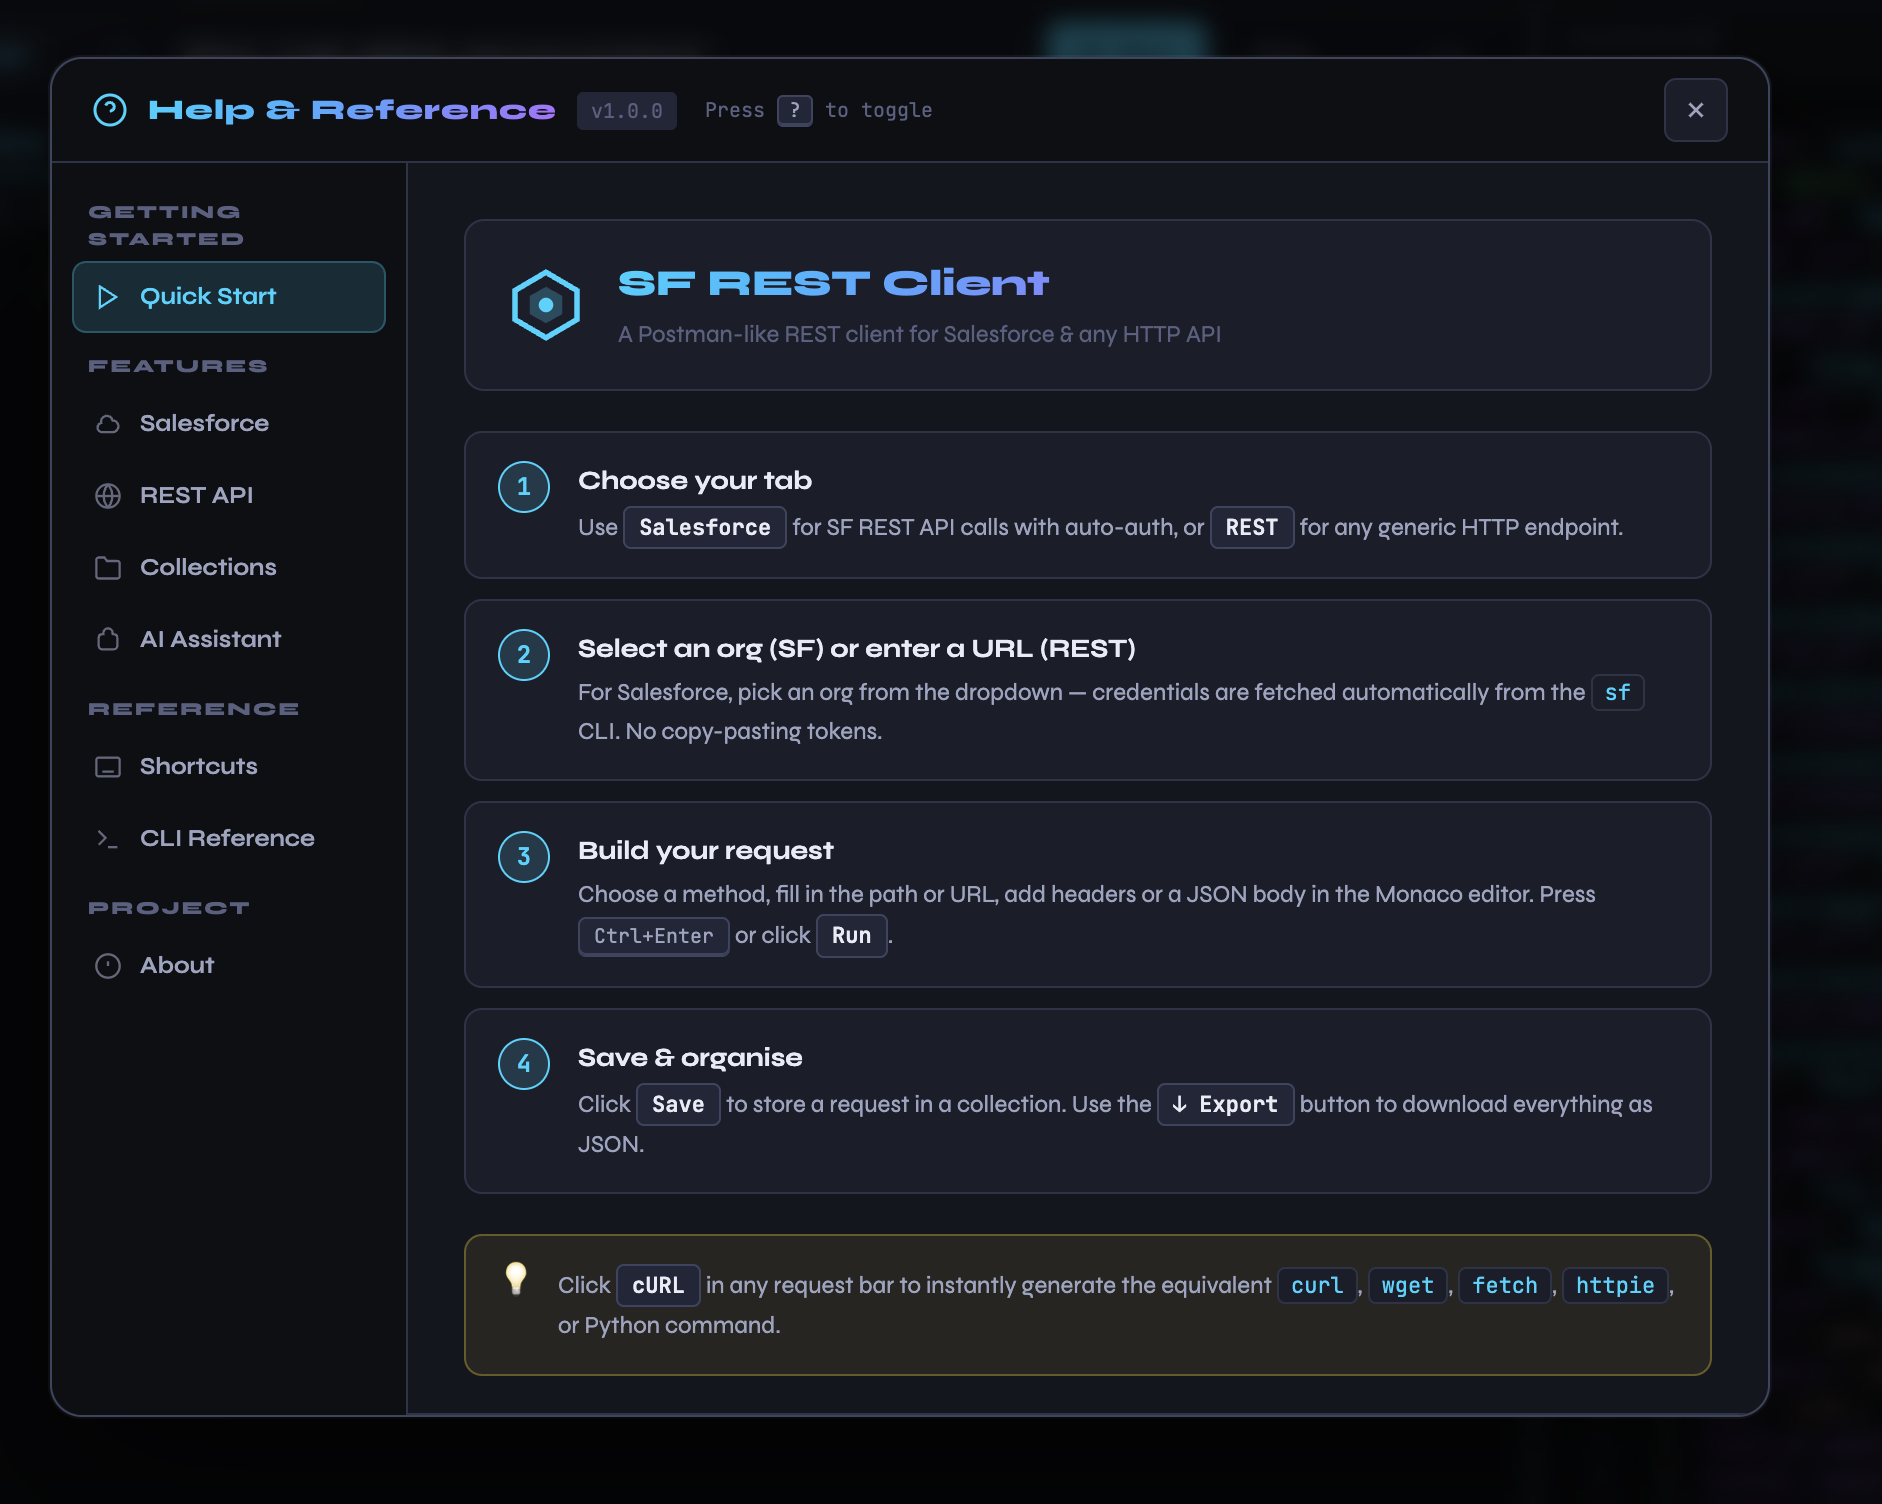Click the 'Build your request' step heading
The image size is (1882, 1504).
coord(706,851)
